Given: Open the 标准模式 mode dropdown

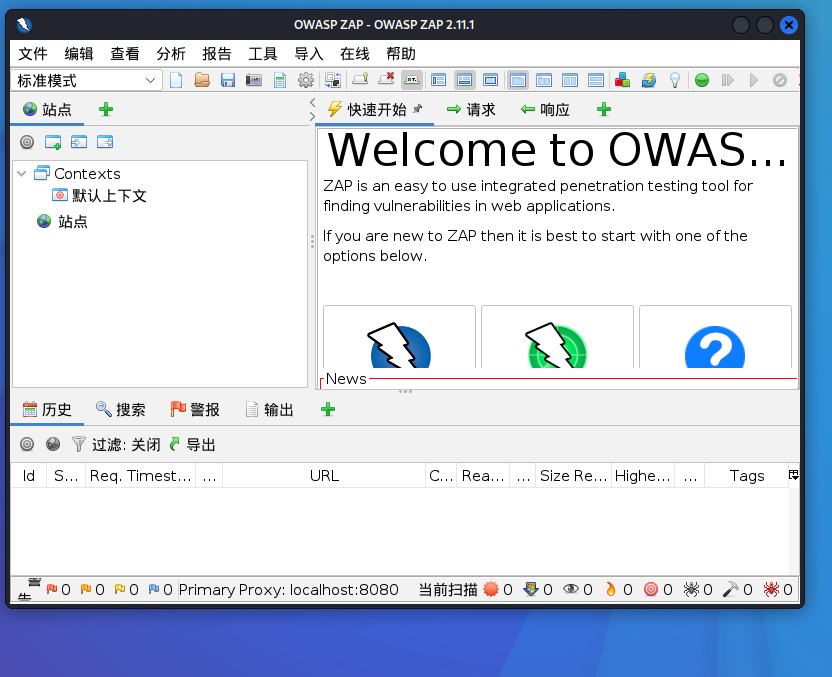Looking at the screenshot, I should pyautogui.click(x=87, y=80).
